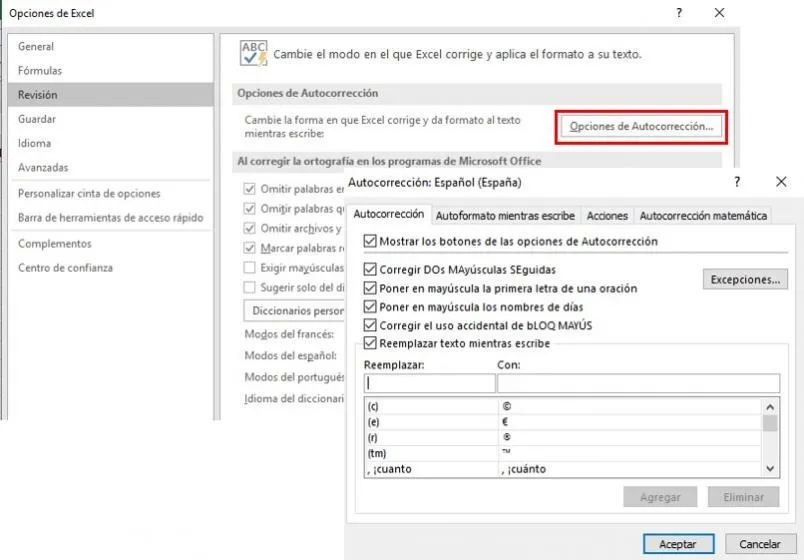Confirm with the Aceptar button
This screenshot has height=560, width=804.
tap(678, 544)
